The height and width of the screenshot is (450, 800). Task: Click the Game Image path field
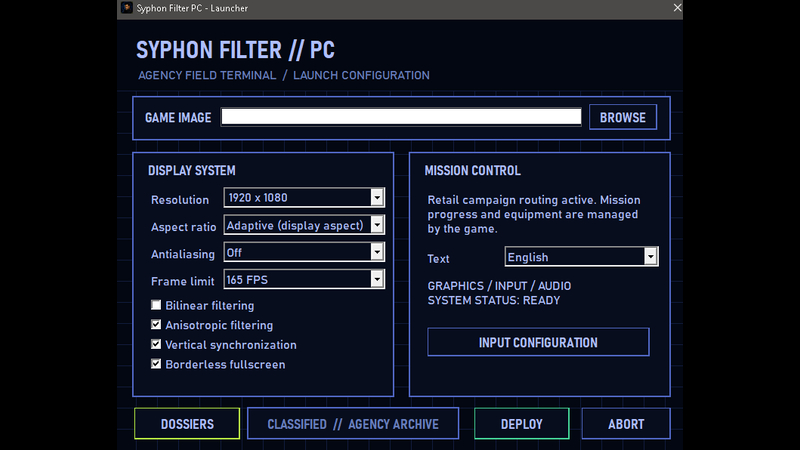401,117
